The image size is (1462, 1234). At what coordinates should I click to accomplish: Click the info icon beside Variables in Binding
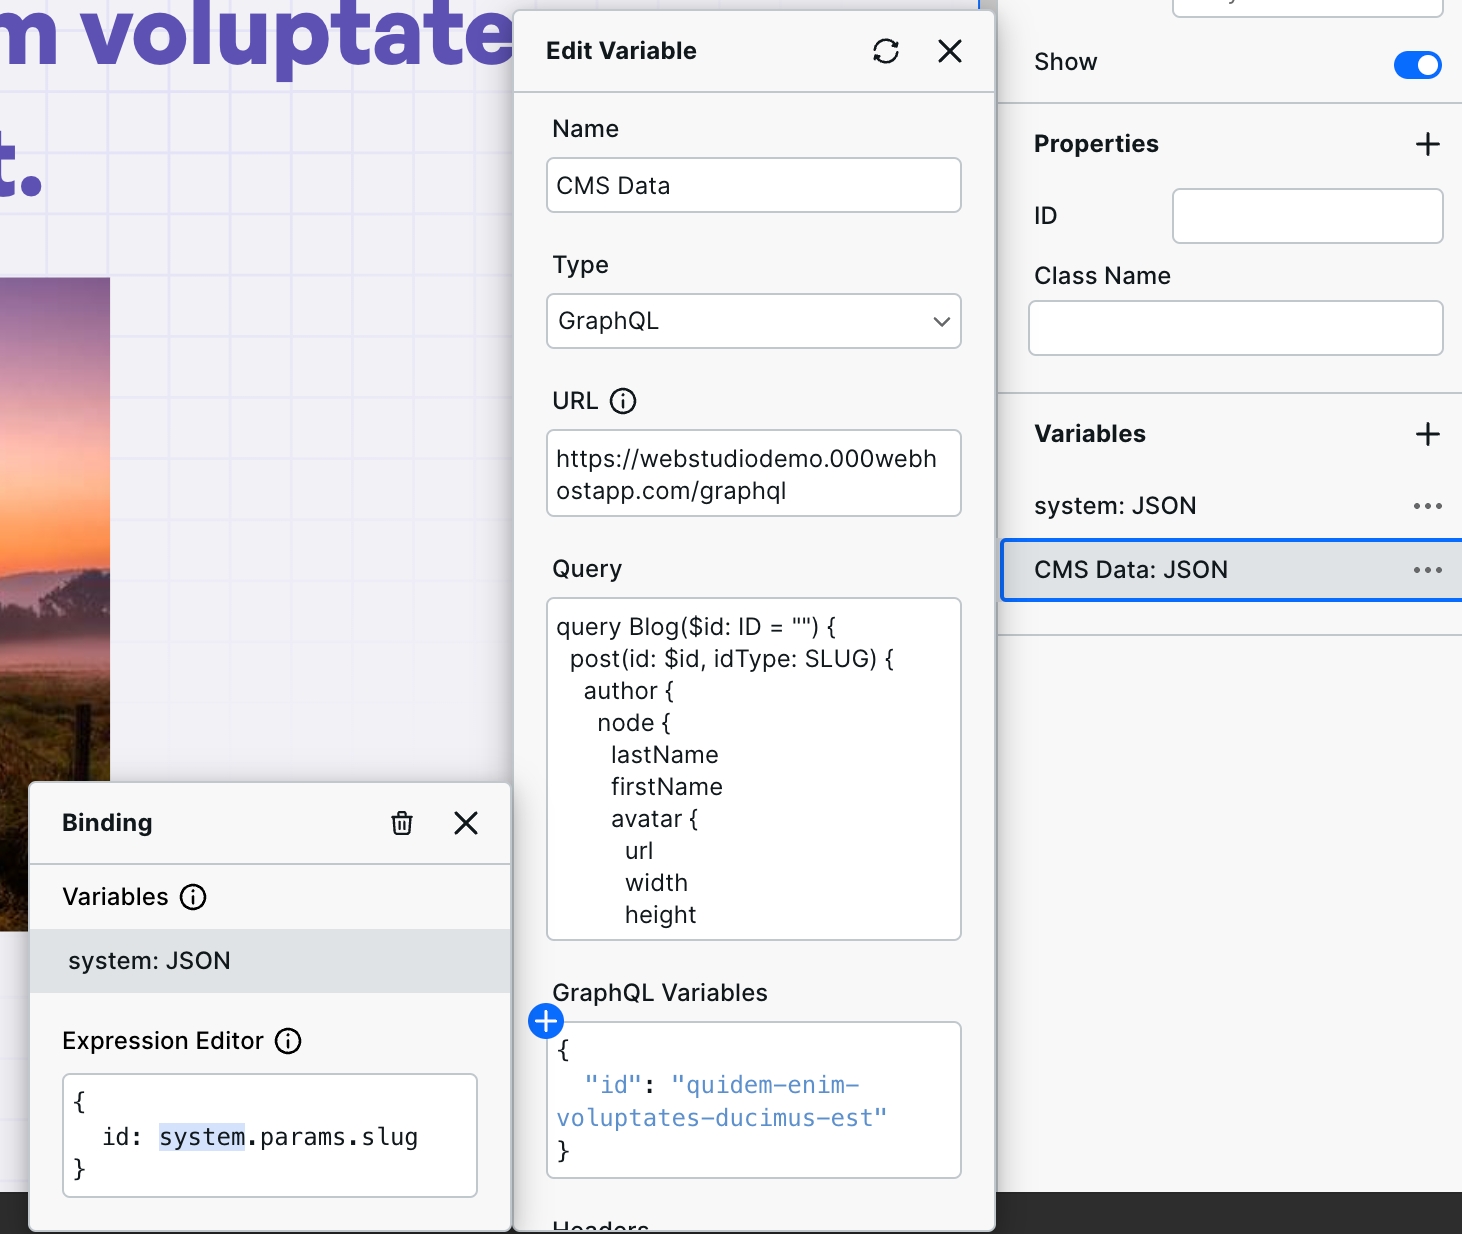[x=193, y=897]
